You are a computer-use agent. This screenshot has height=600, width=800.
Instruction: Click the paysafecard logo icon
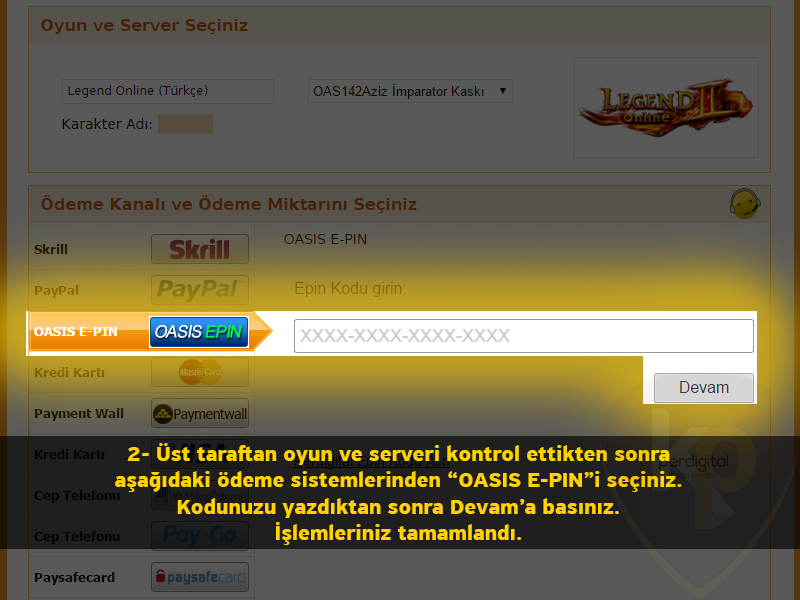coord(199,577)
